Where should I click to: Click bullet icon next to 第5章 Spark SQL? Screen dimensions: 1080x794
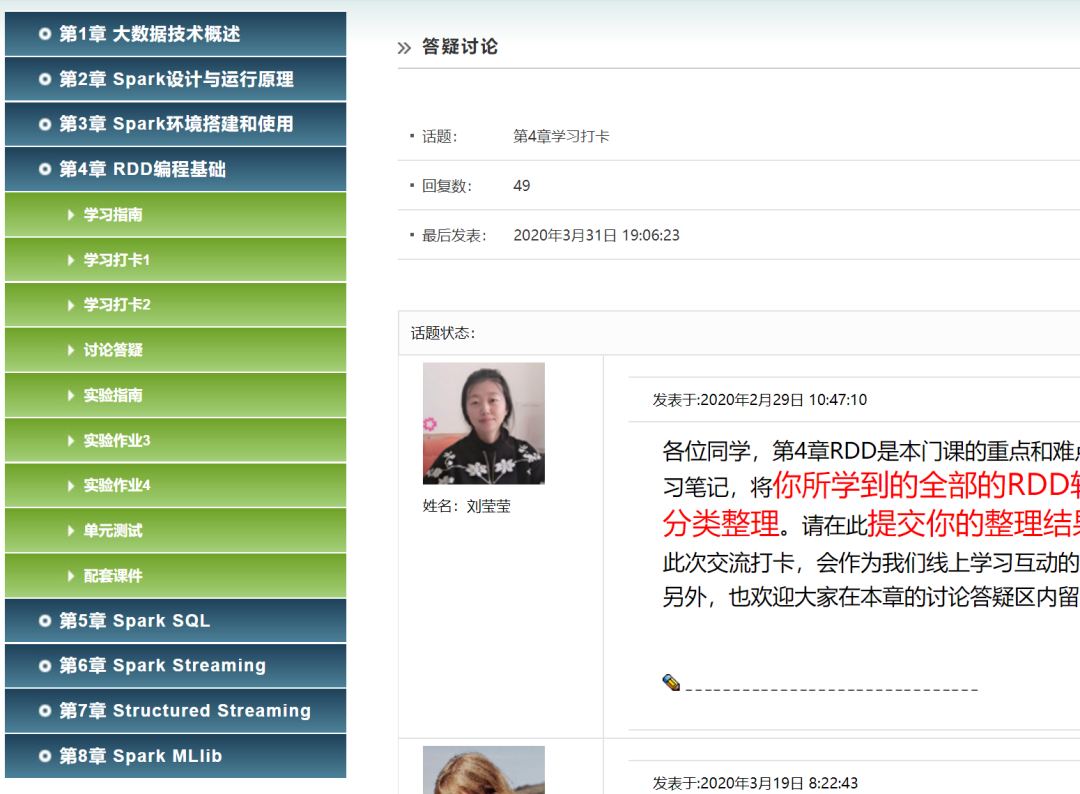(x=45, y=621)
